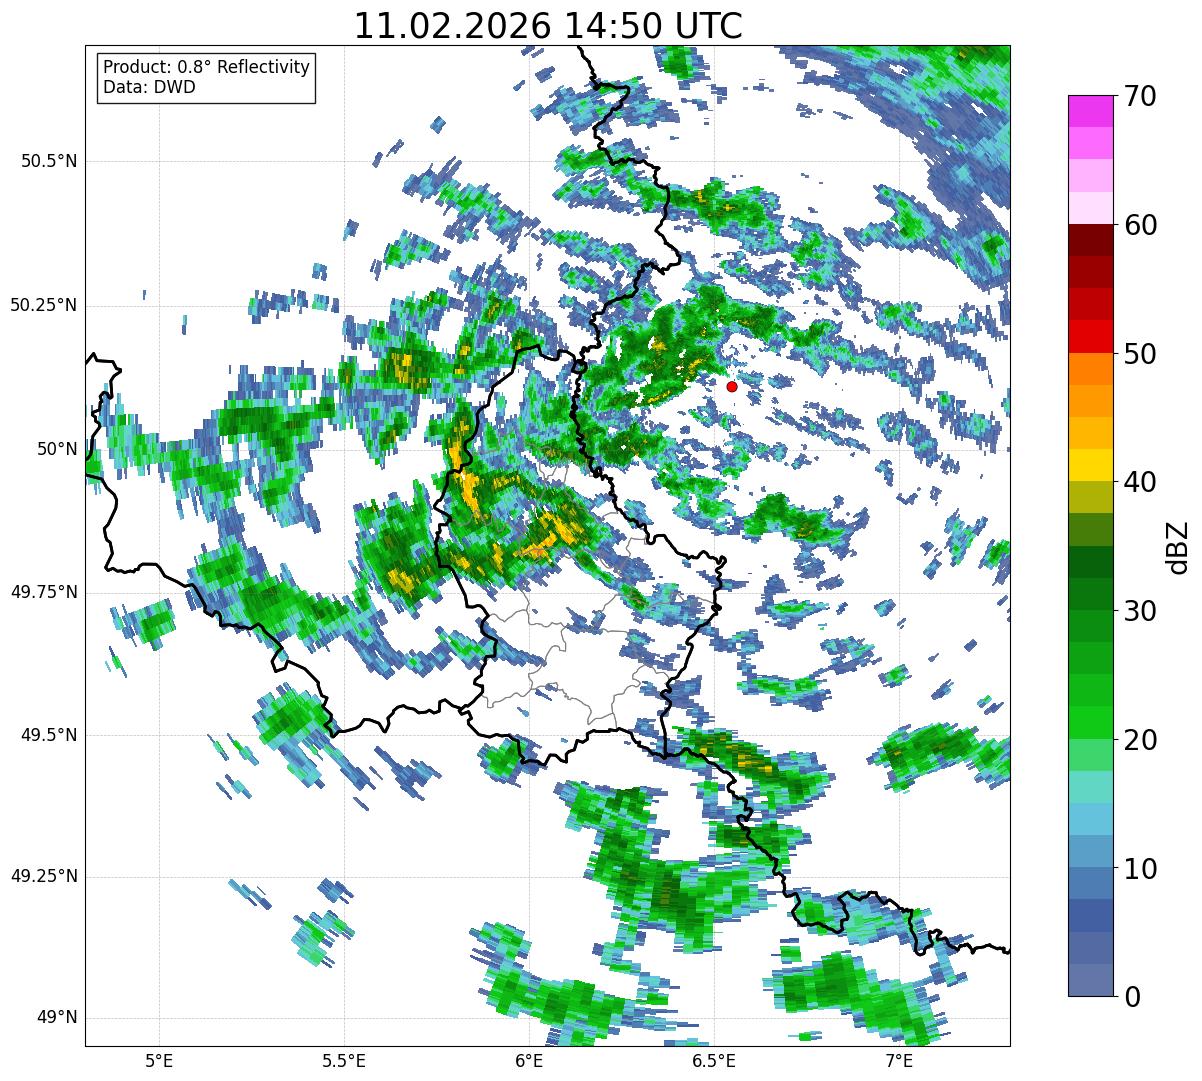Click the 'dBZ' colorbar axis label

pyautogui.click(x=1178, y=546)
